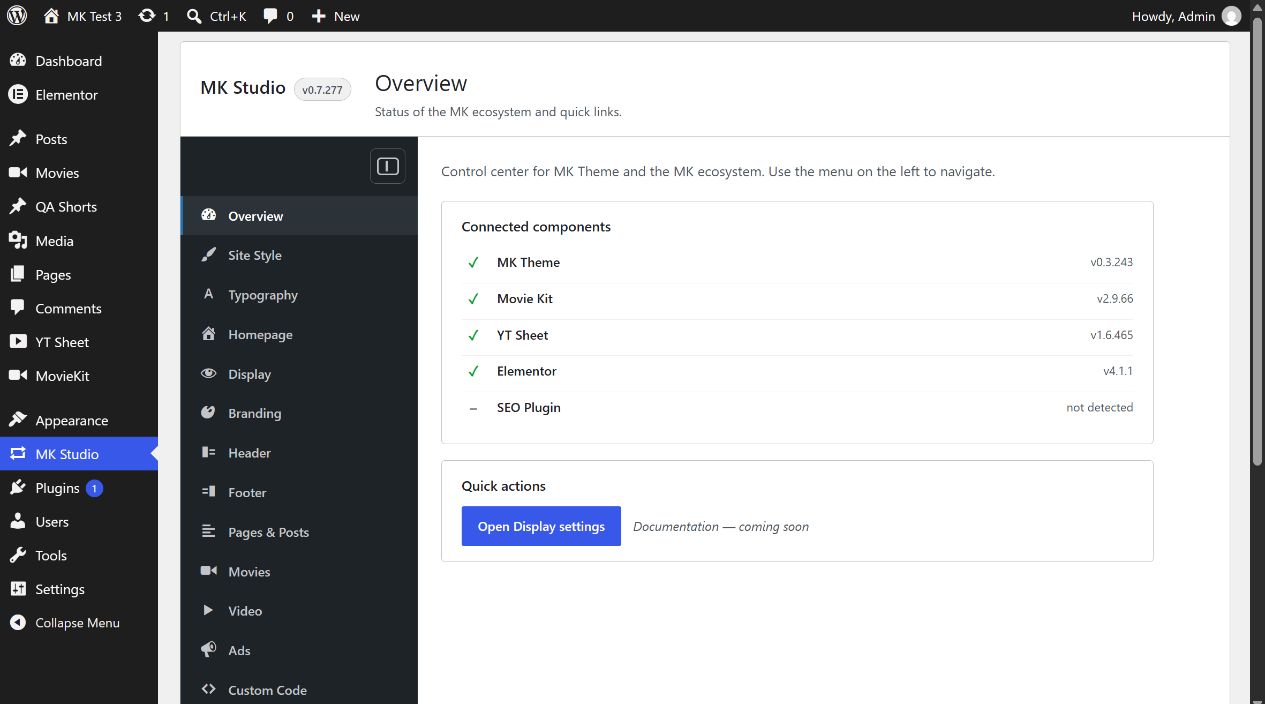The image size is (1265, 704).
Task: Click the v2.9.66 version text
Action: pos(1115,299)
